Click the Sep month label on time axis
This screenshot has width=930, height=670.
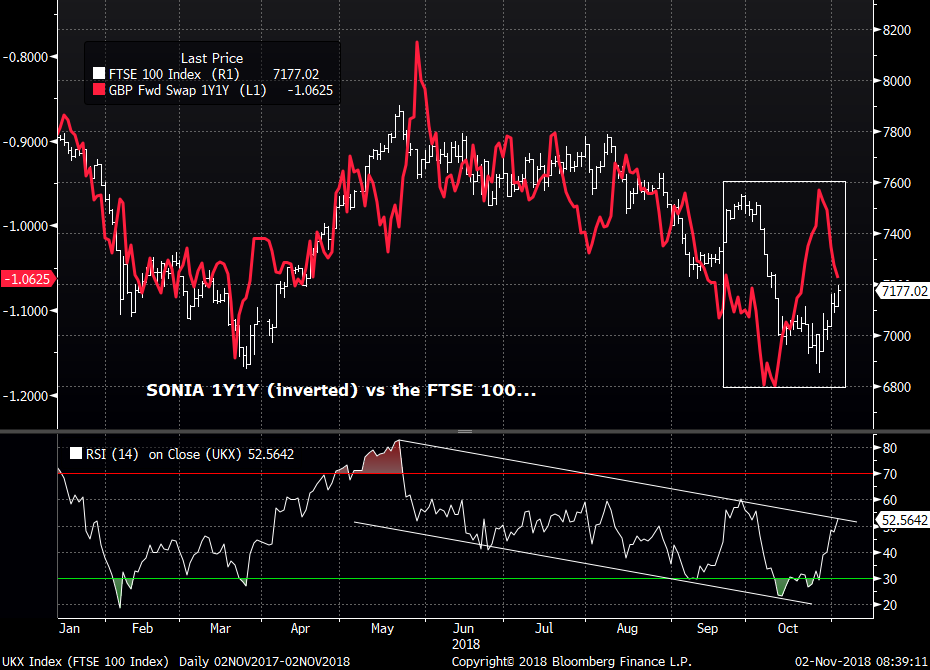pyautogui.click(x=708, y=628)
